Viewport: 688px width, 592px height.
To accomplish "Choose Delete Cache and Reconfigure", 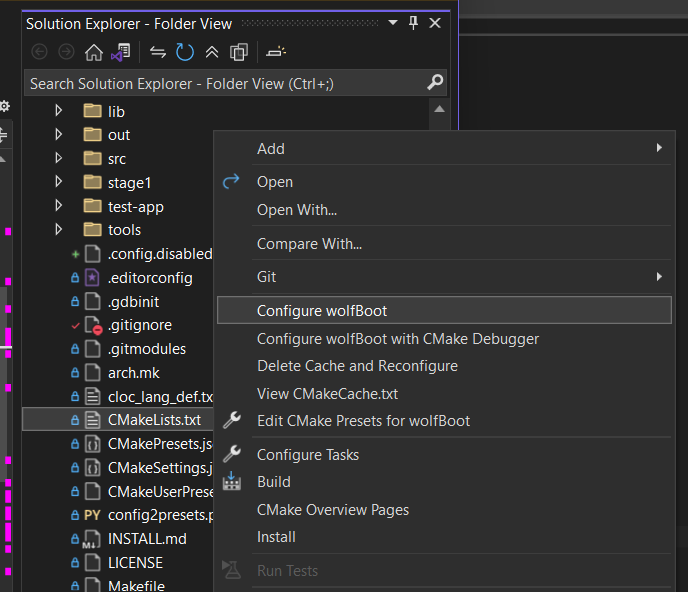I will click(444, 366).
